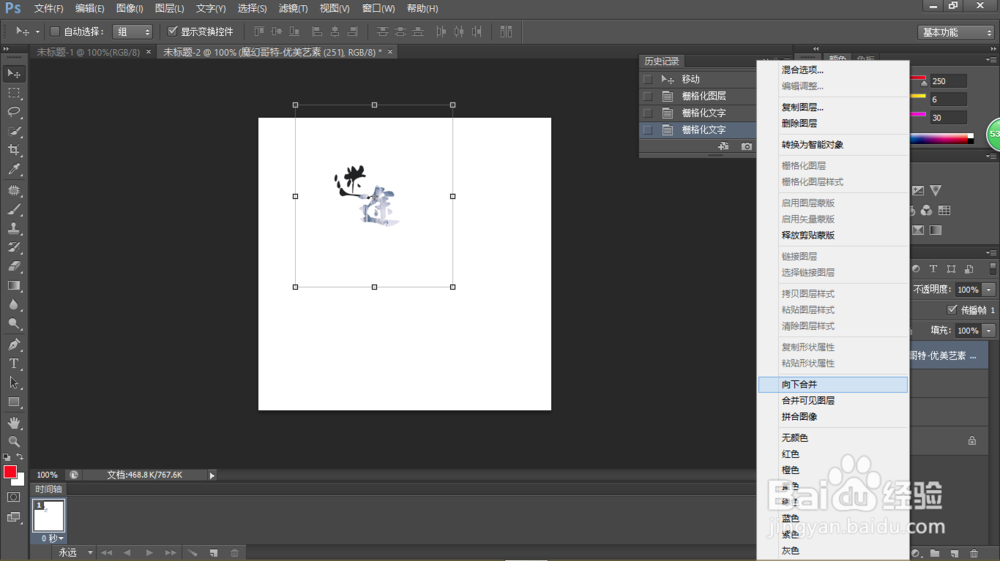This screenshot has width=1000, height=561.
Task: Select the Blur tool
Action: pyautogui.click(x=14, y=305)
